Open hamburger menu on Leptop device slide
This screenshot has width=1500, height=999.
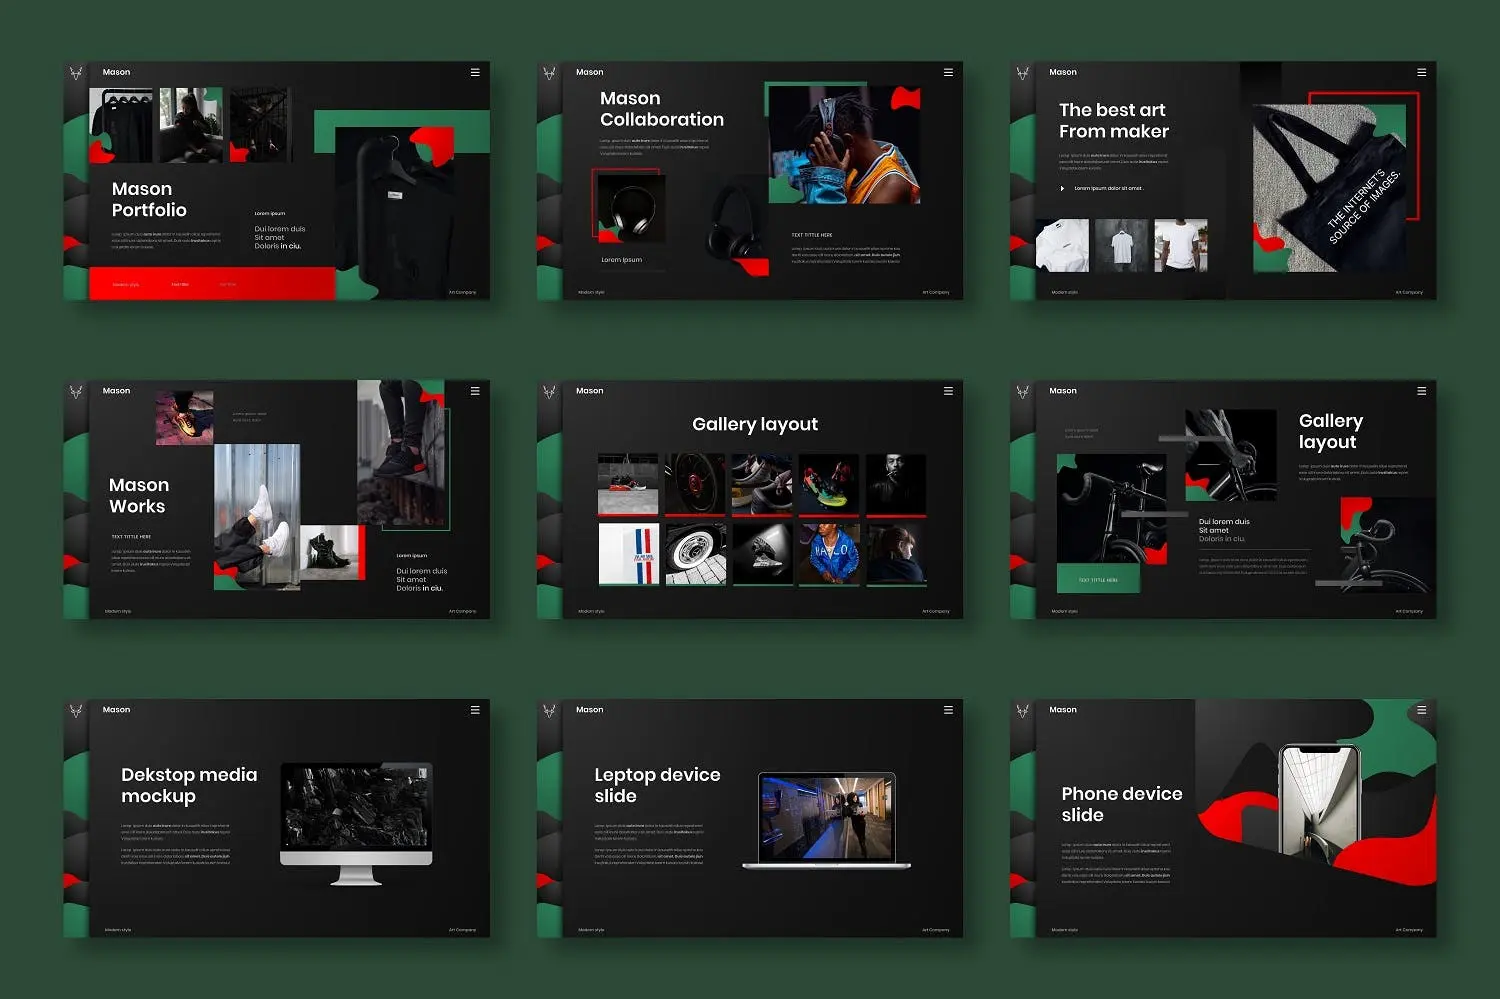pyautogui.click(x=948, y=710)
